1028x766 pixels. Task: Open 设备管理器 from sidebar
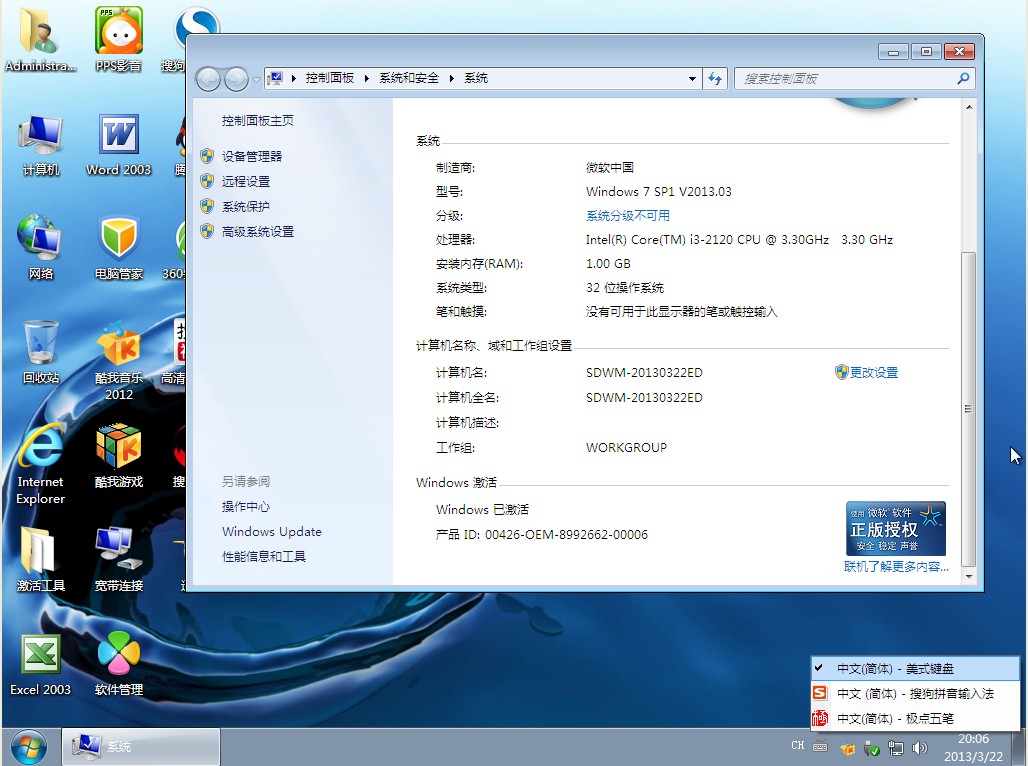click(252, 156)
